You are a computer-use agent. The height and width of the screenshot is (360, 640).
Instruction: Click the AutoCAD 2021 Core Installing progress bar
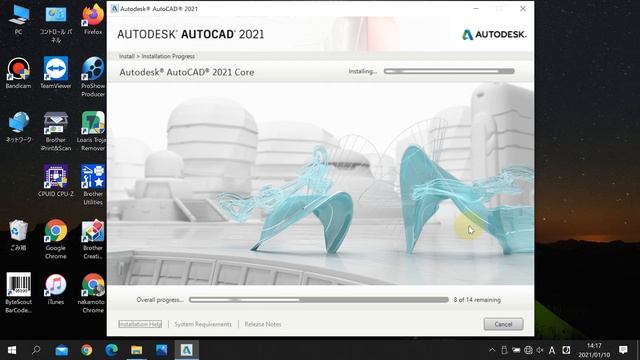pyautogui.click(x=449, y=71)
